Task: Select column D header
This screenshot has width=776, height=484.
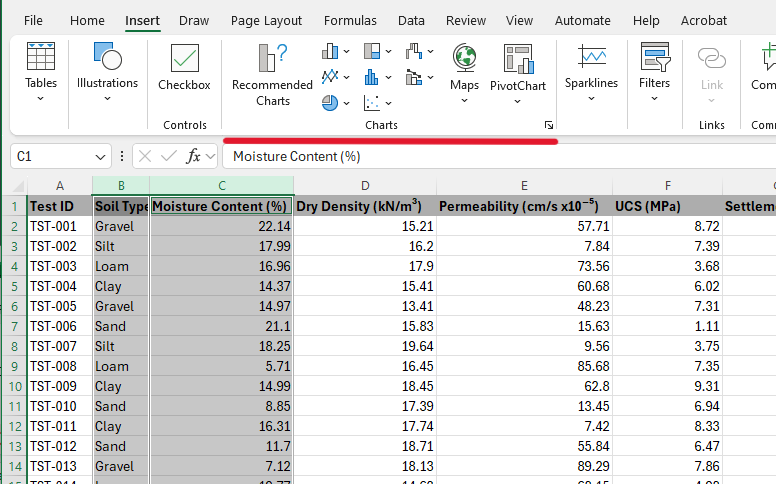Action: (365, 186)
